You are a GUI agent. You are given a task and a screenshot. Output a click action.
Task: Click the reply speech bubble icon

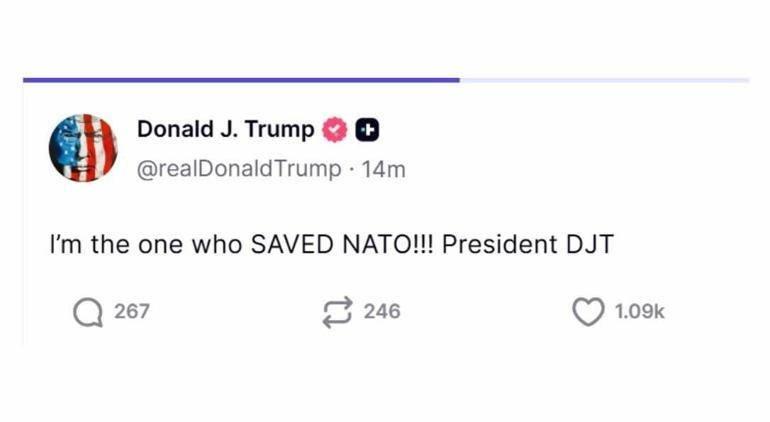point(87,312)
